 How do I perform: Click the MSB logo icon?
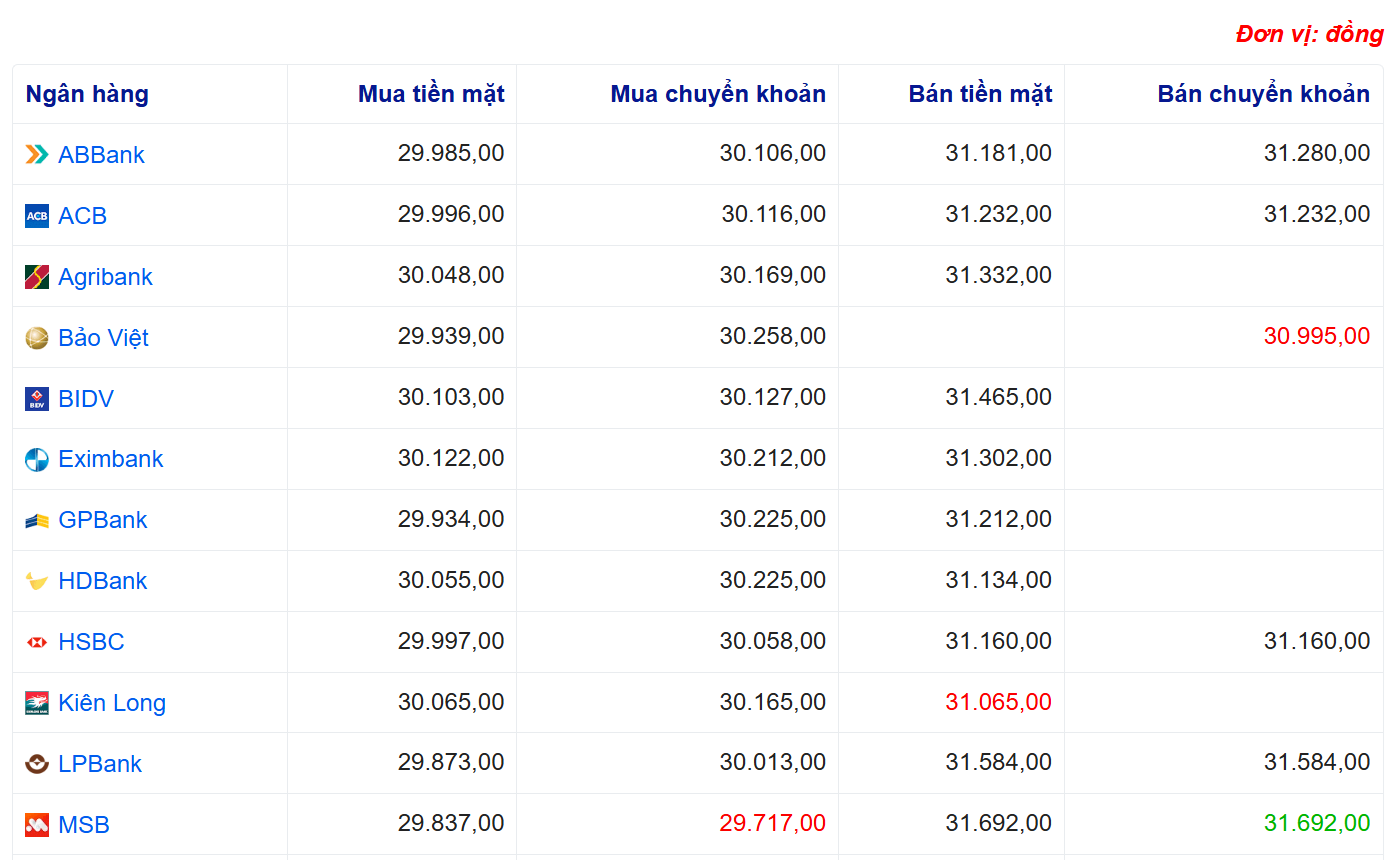(37, 825)
